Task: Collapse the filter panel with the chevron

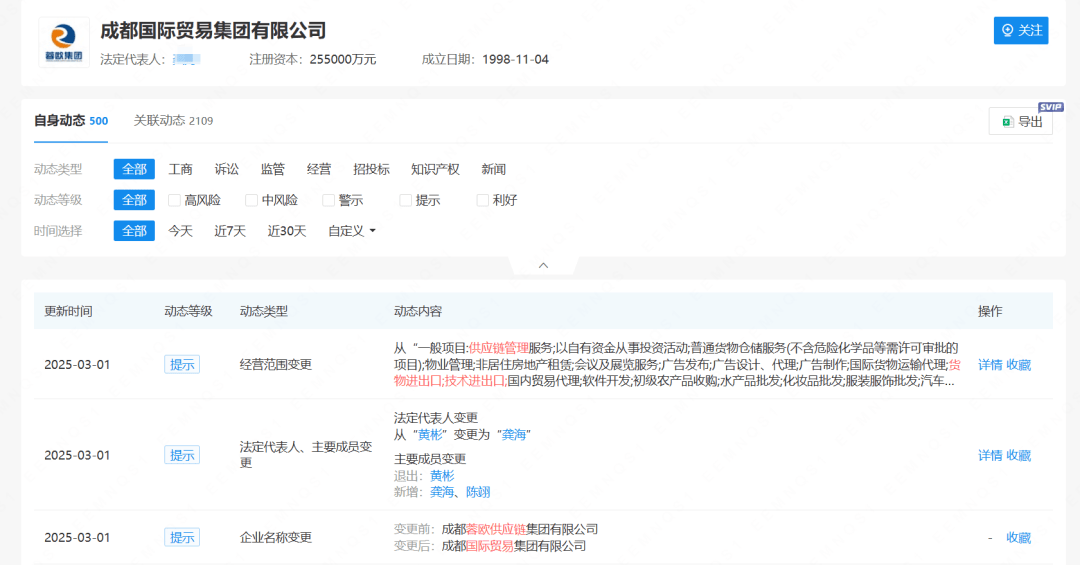Action: pos(543,266)
